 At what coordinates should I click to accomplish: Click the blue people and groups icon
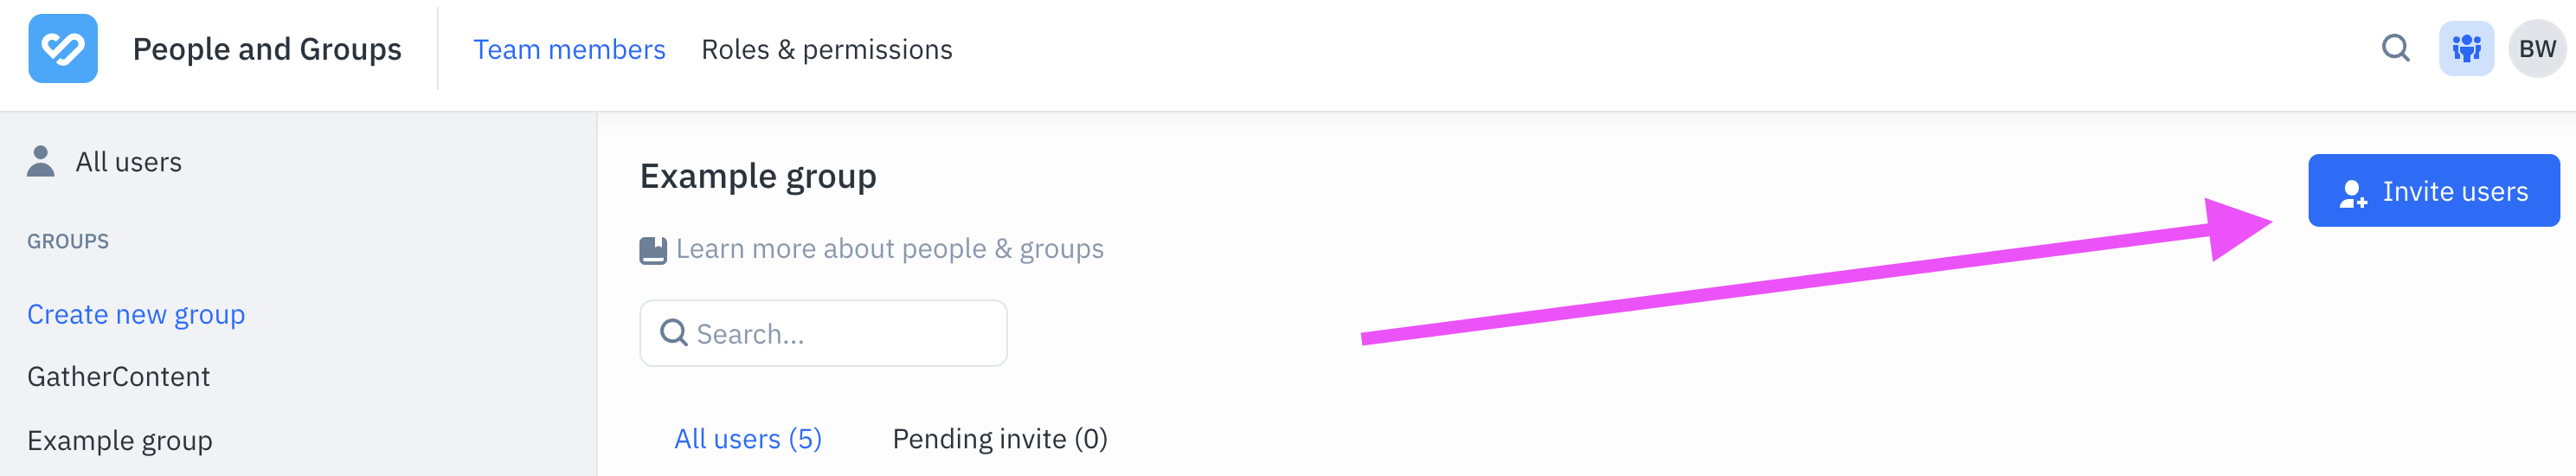[x=2466, y=49]
